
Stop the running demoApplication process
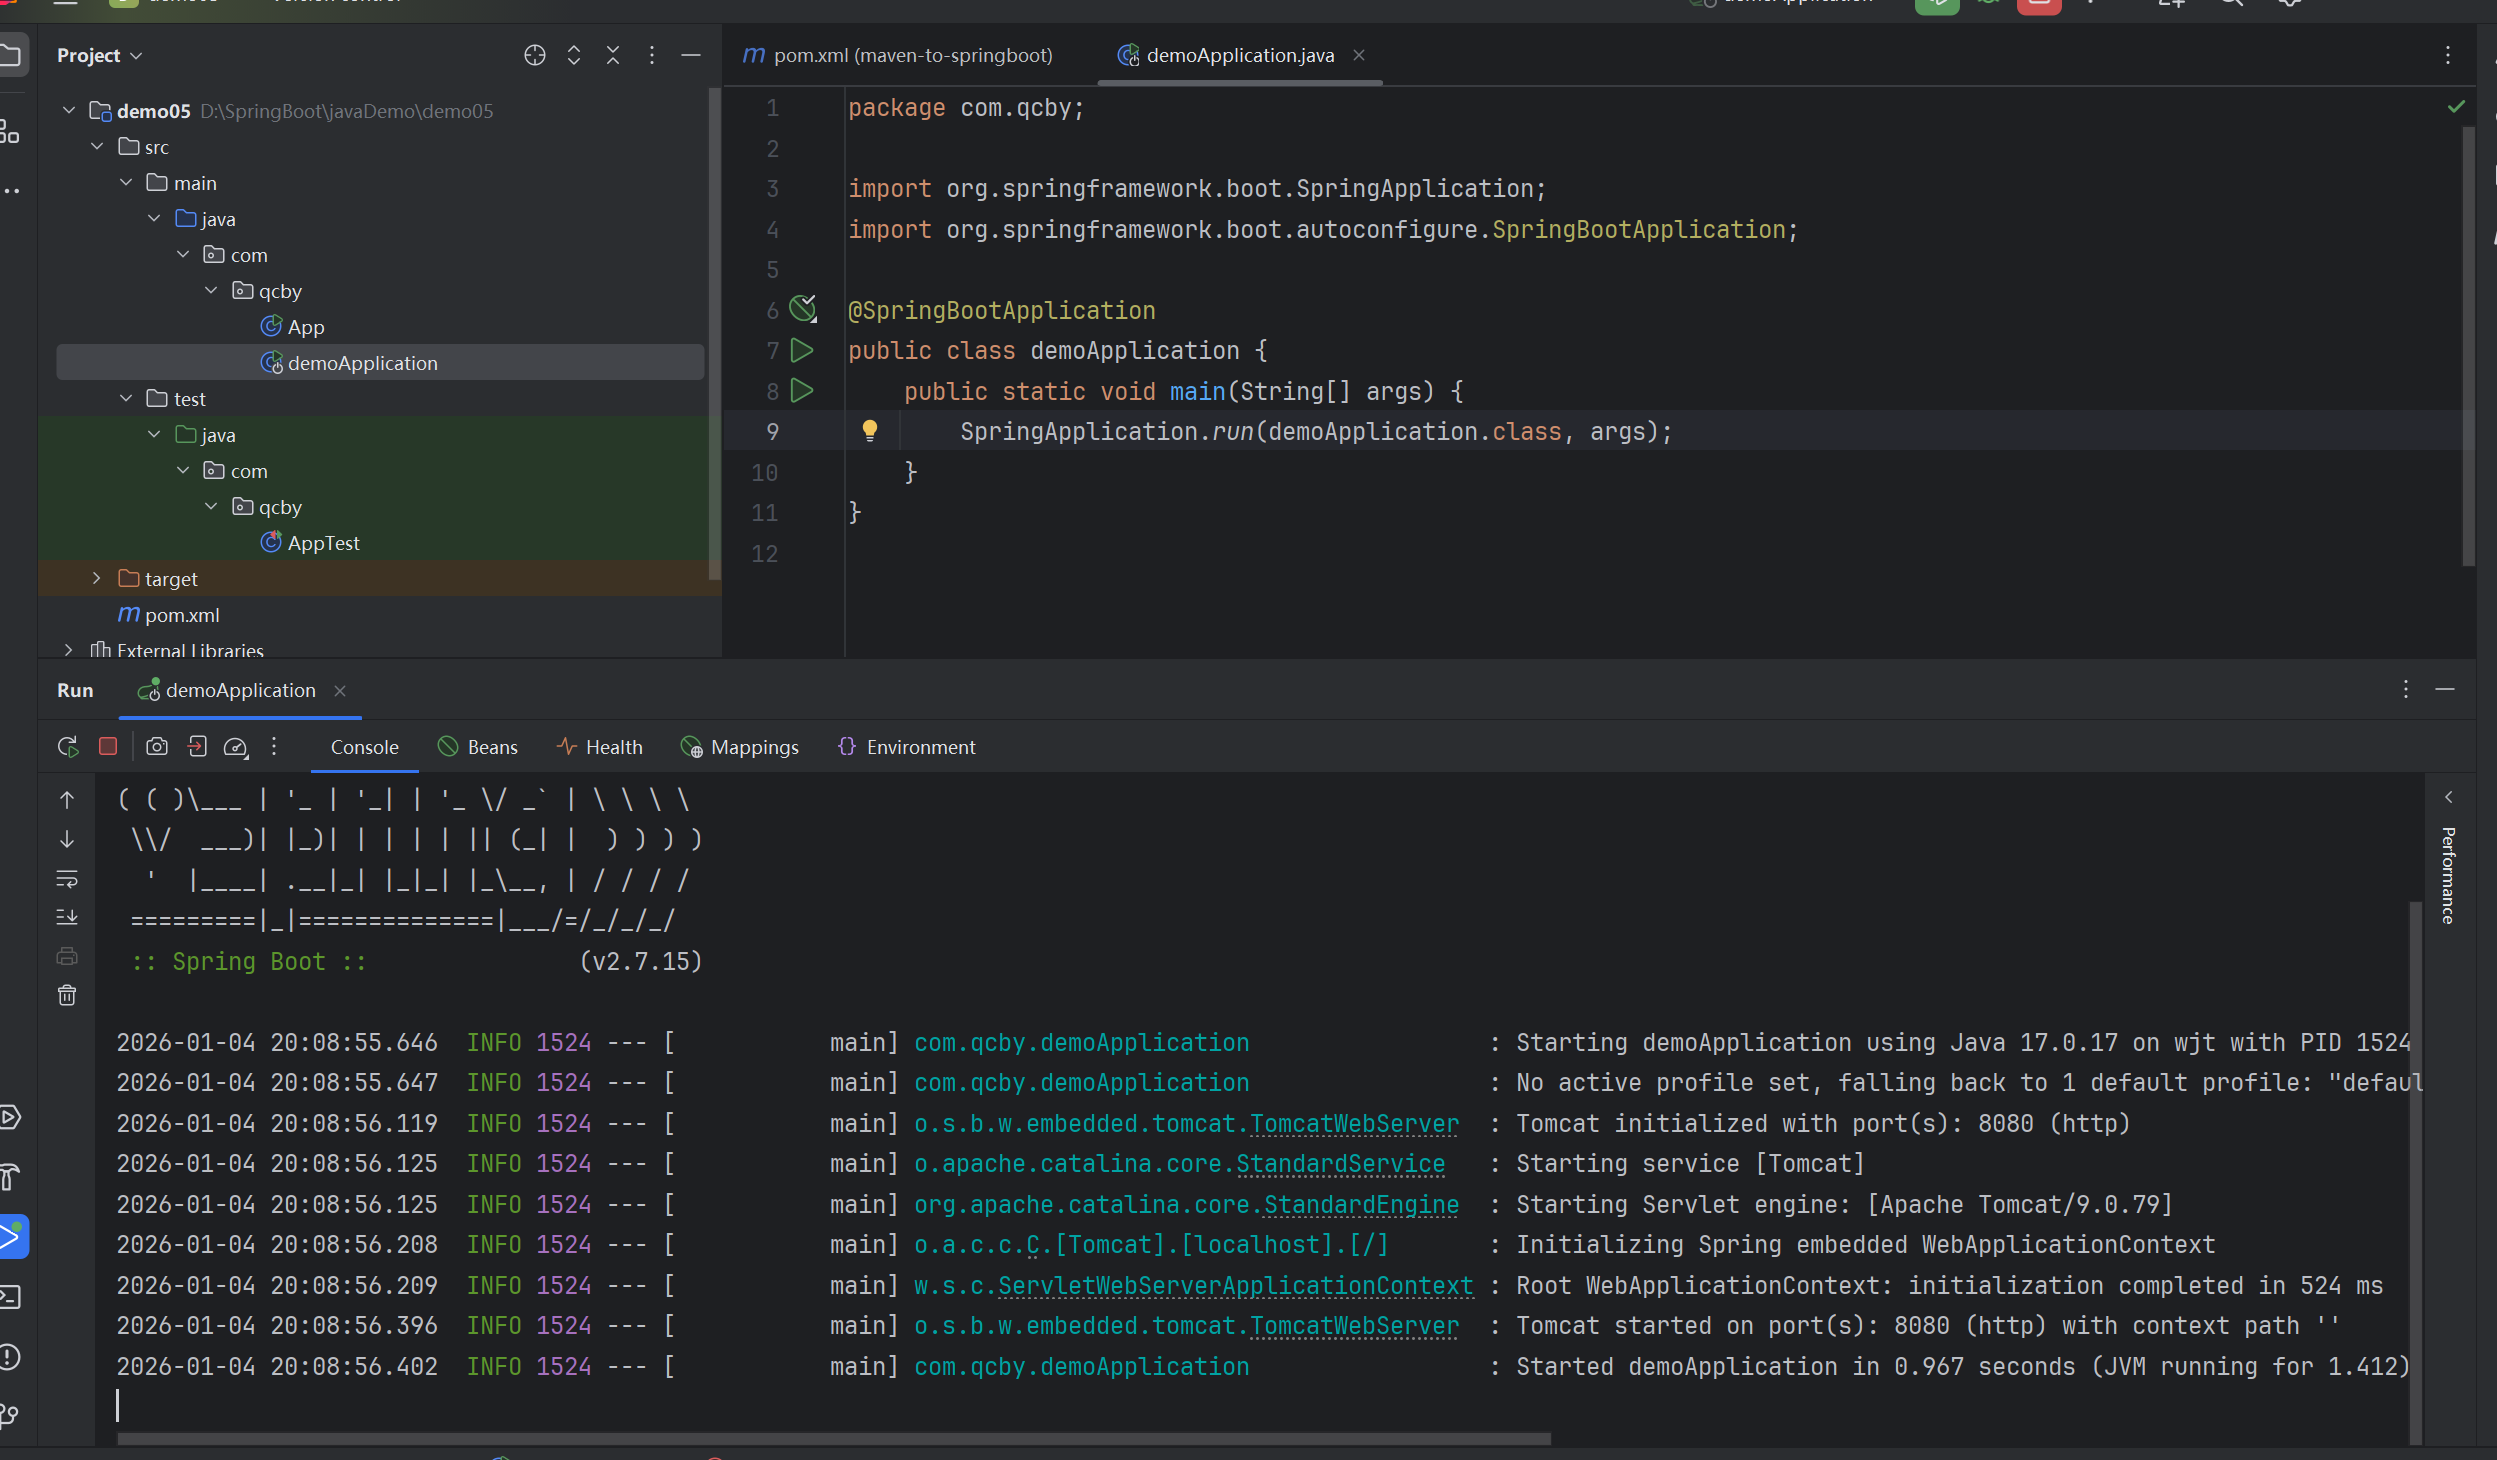click(109, 747)
